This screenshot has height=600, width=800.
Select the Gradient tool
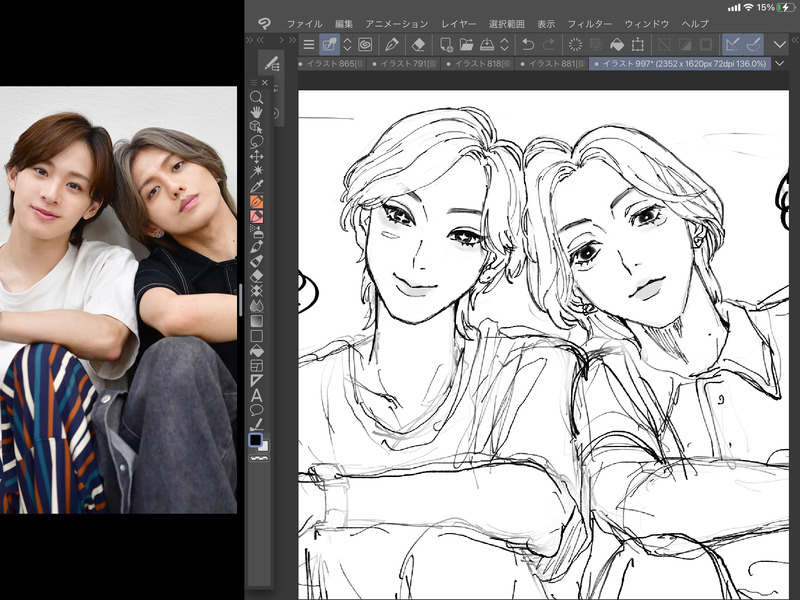(x=257, y=321)
